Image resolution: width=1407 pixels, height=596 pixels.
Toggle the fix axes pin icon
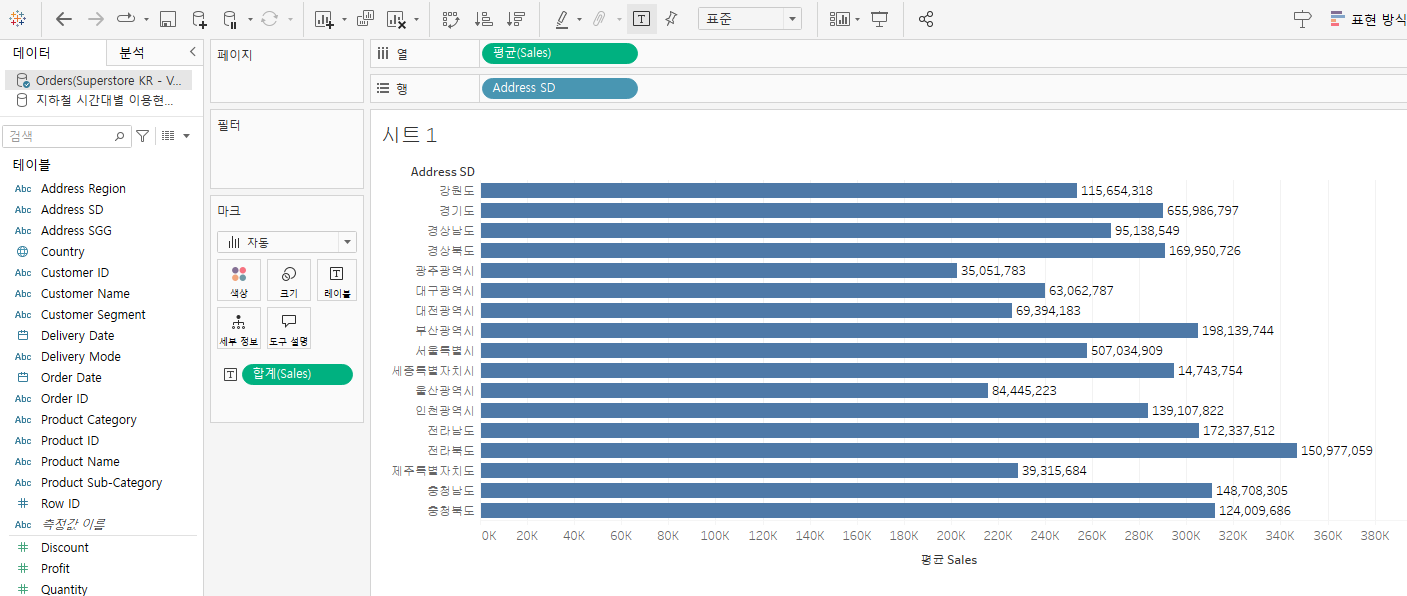pyautogui.click(x=671, y=19)
